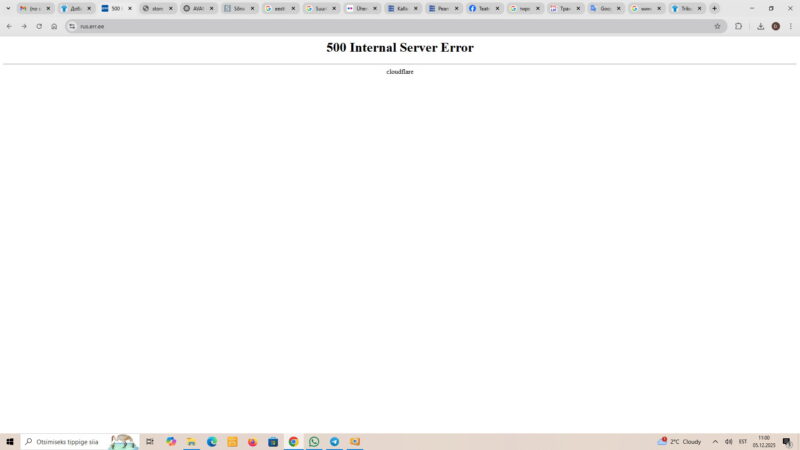This screenshot has height=450, width=800.
Task: Open a new tab with plus button
Action: (x=714, y=8)
